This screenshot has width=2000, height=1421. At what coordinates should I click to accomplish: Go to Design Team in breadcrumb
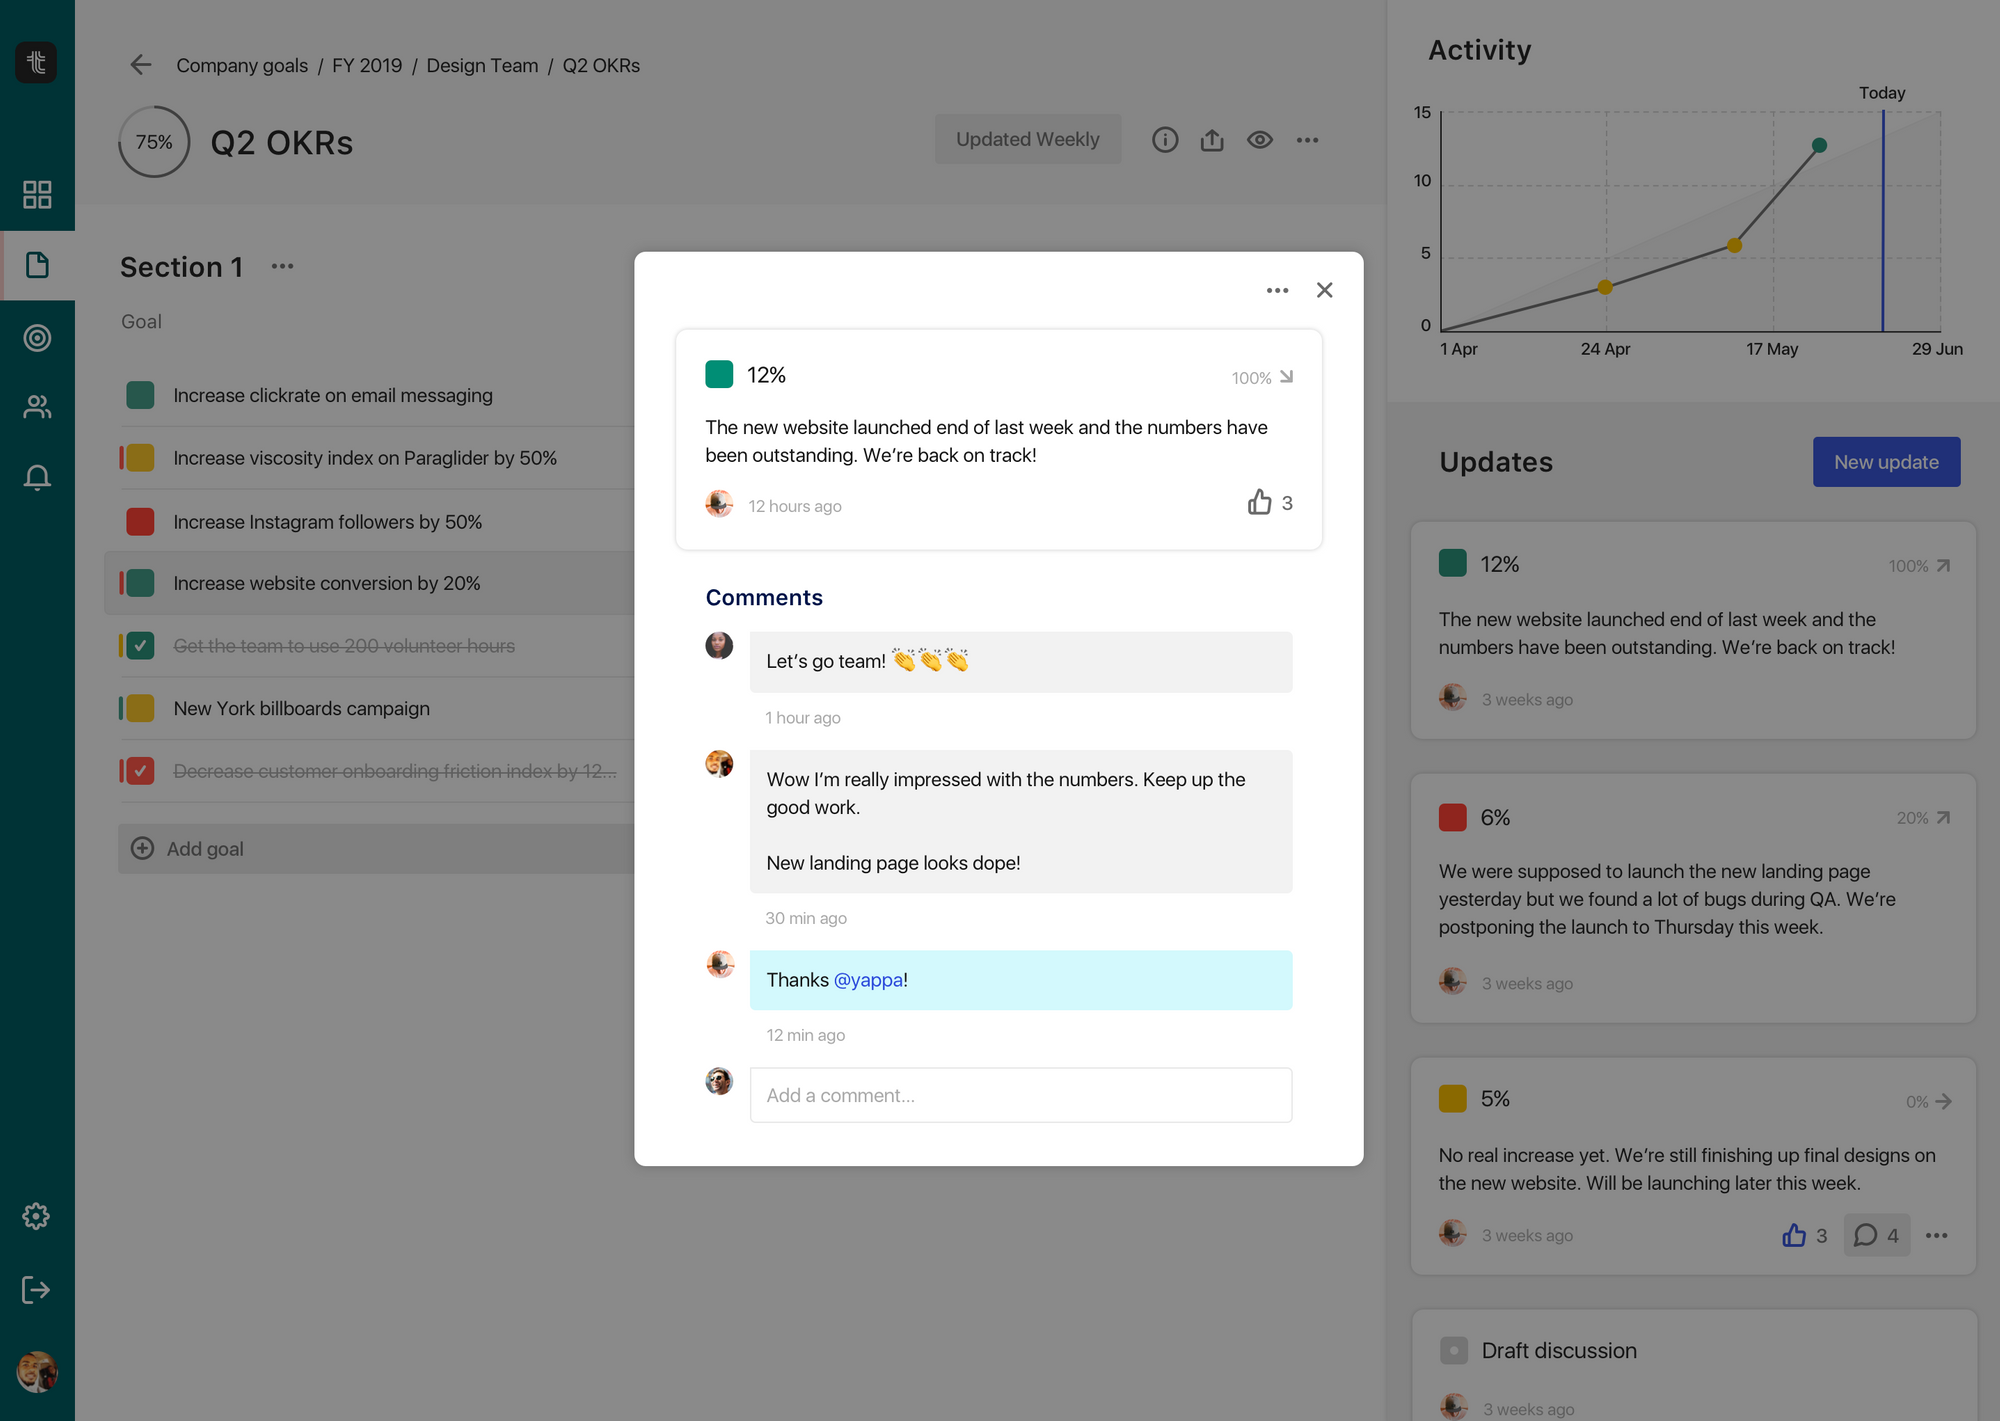[482, 65]
